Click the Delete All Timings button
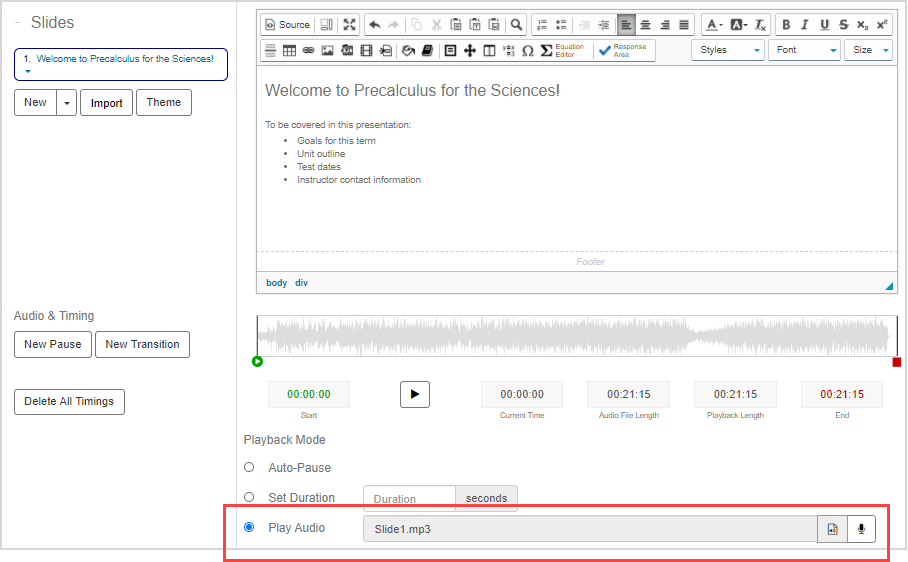 point(69,401)
